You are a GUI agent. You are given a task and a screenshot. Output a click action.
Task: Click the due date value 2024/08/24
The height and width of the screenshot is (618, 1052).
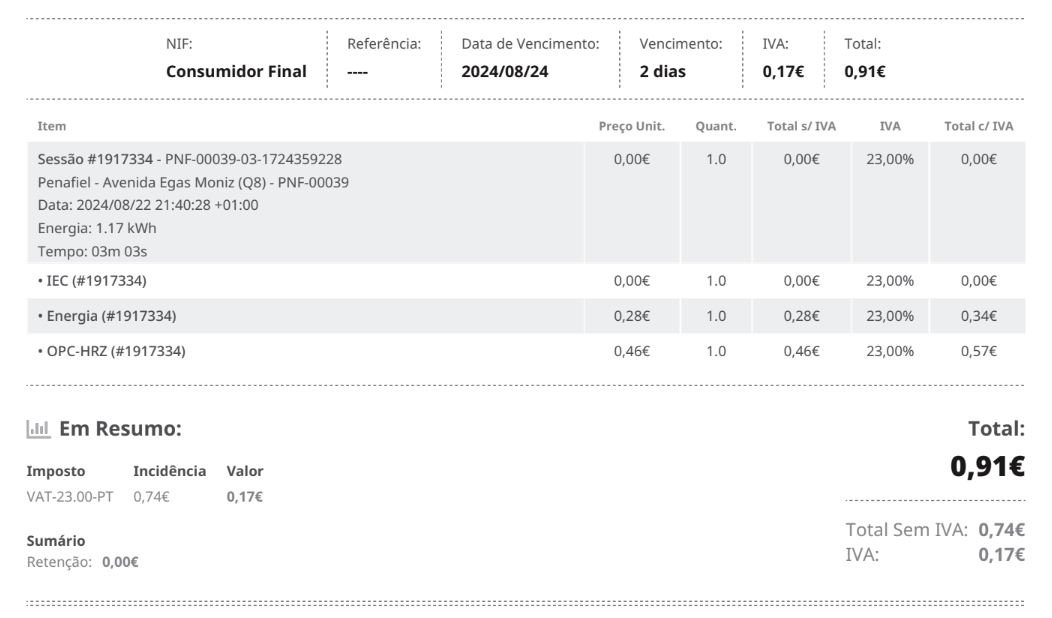point(505,72)
